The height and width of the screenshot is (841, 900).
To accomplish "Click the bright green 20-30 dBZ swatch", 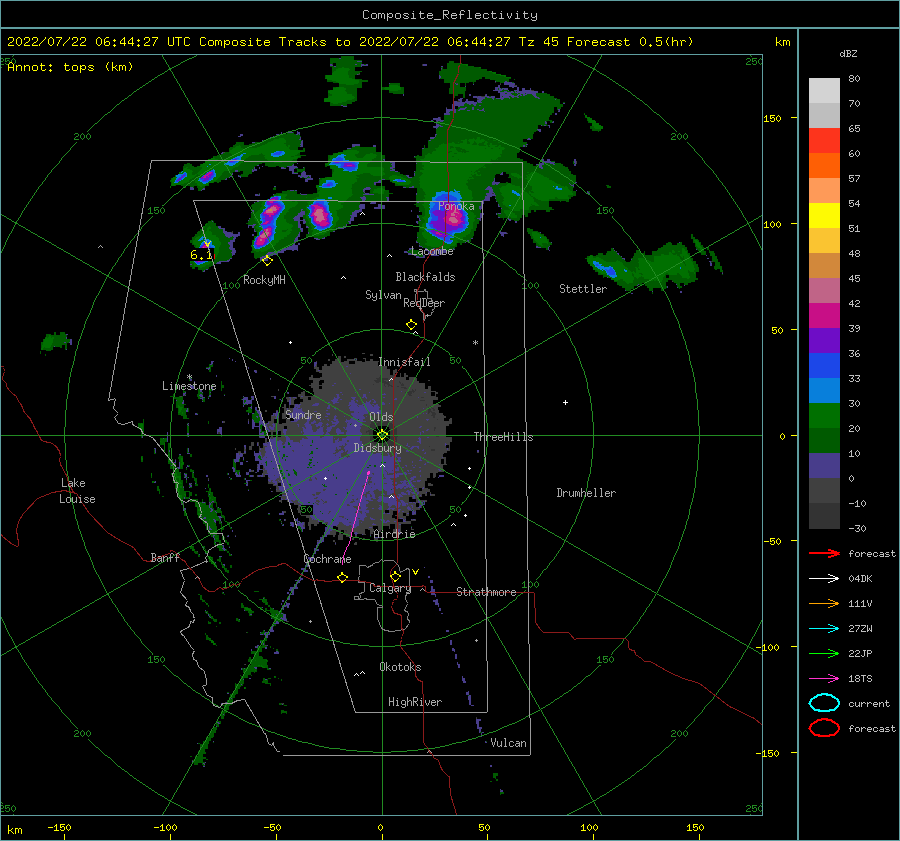I will click(x=824, y=415).
